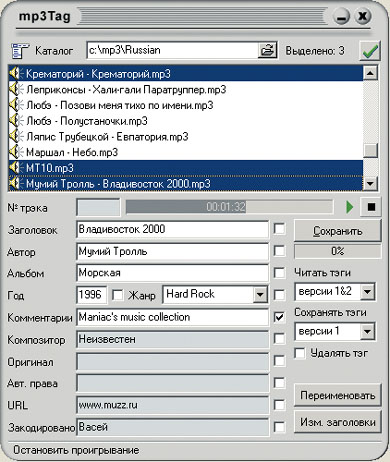Select file Любэ - Полустаночки.mp3

[x=186, y=121]
